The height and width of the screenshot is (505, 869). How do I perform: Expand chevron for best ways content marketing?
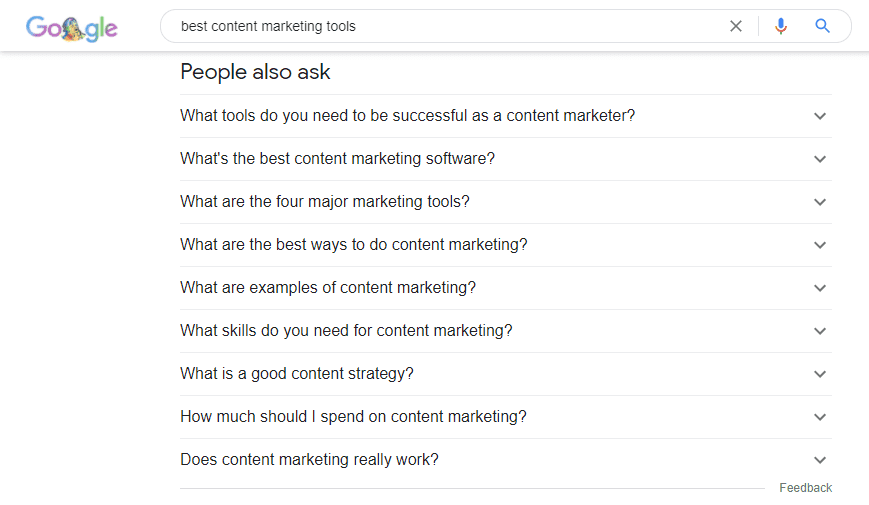point(820,245)
